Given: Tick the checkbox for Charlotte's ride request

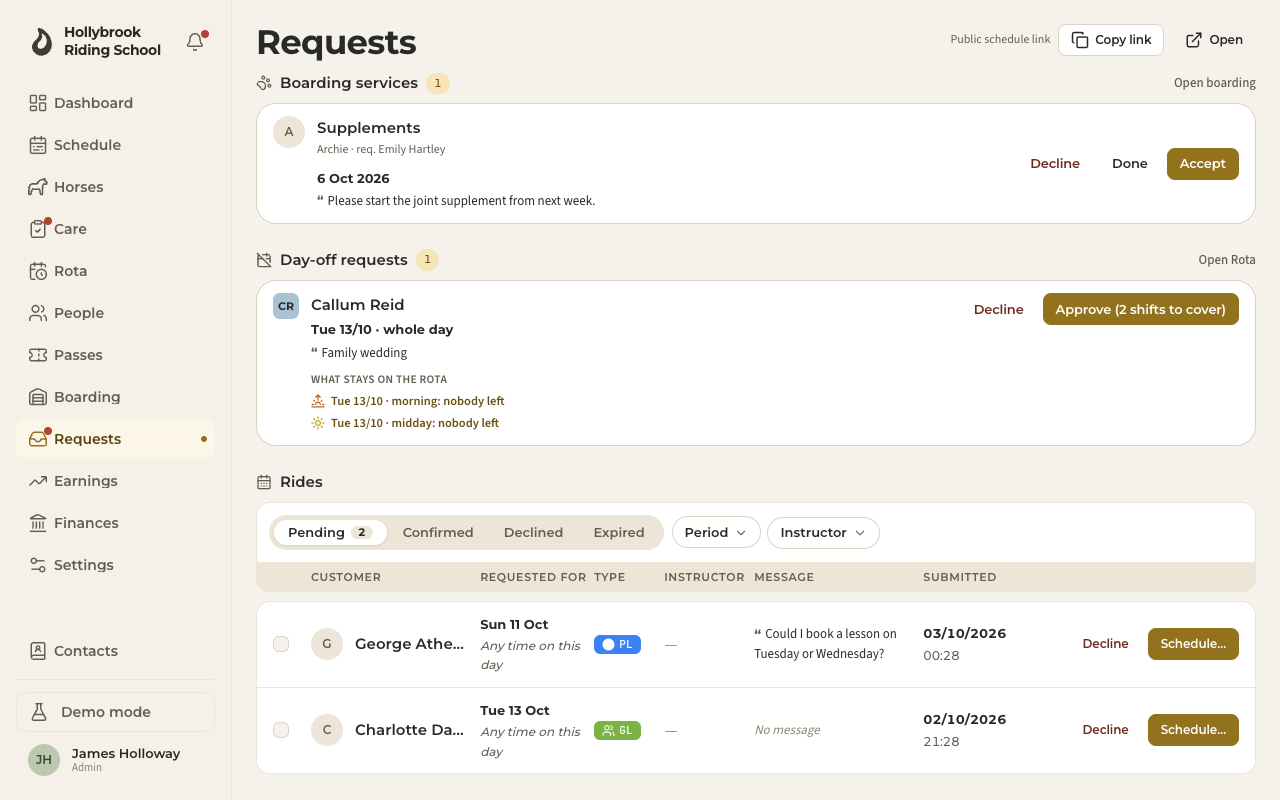Looking at the screenshot, I should (x=281, y=730).
